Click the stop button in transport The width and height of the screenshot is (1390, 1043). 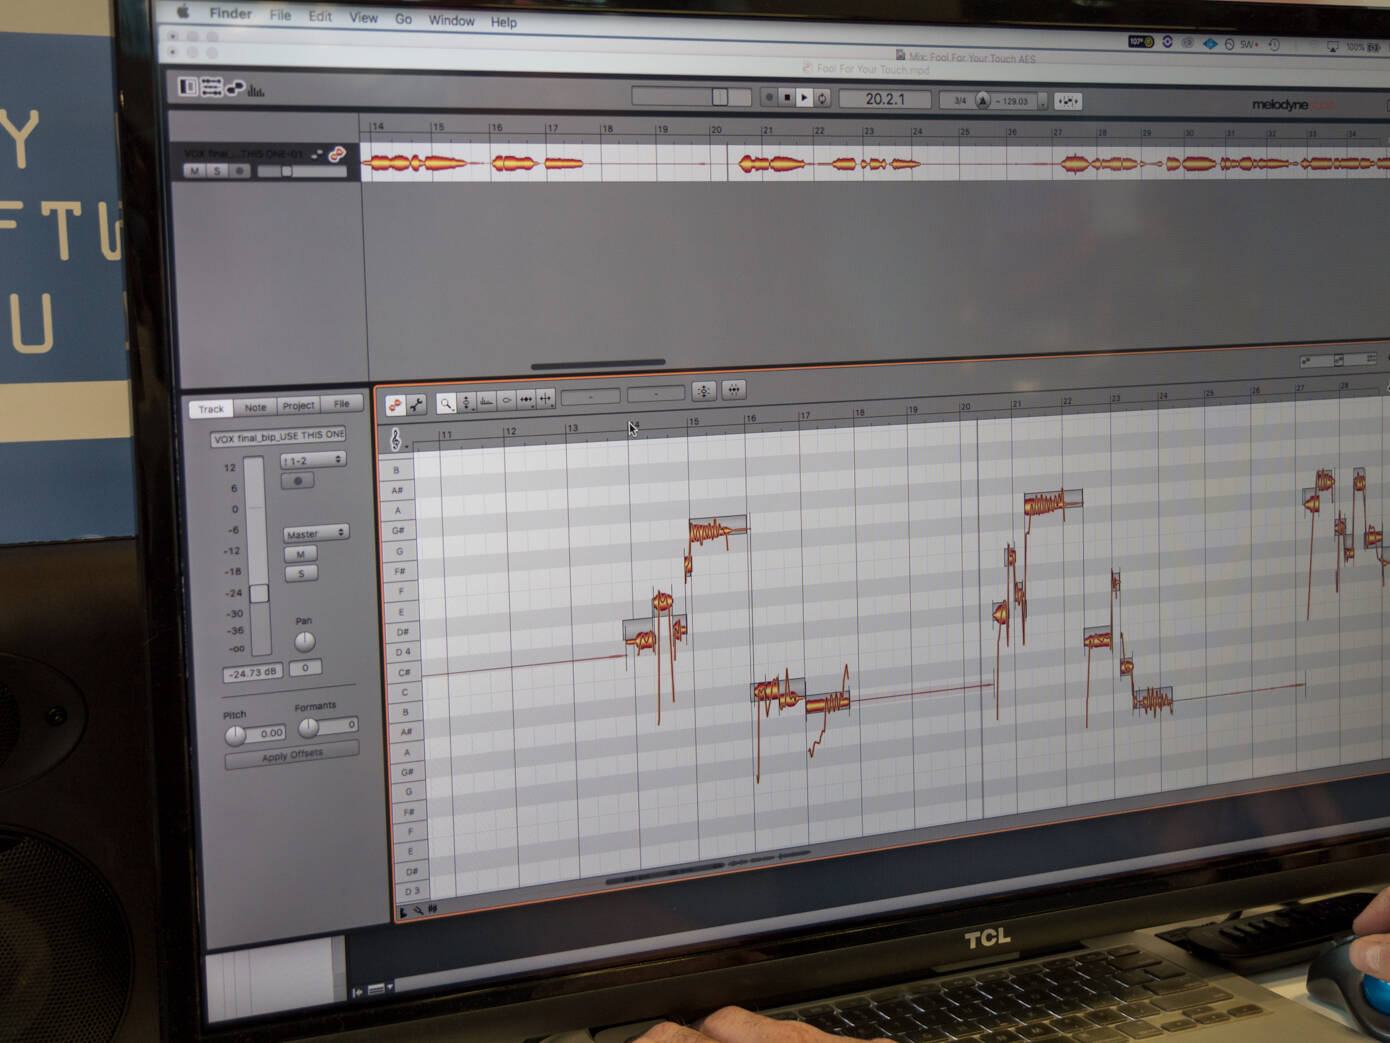click(x=786, y=97)
